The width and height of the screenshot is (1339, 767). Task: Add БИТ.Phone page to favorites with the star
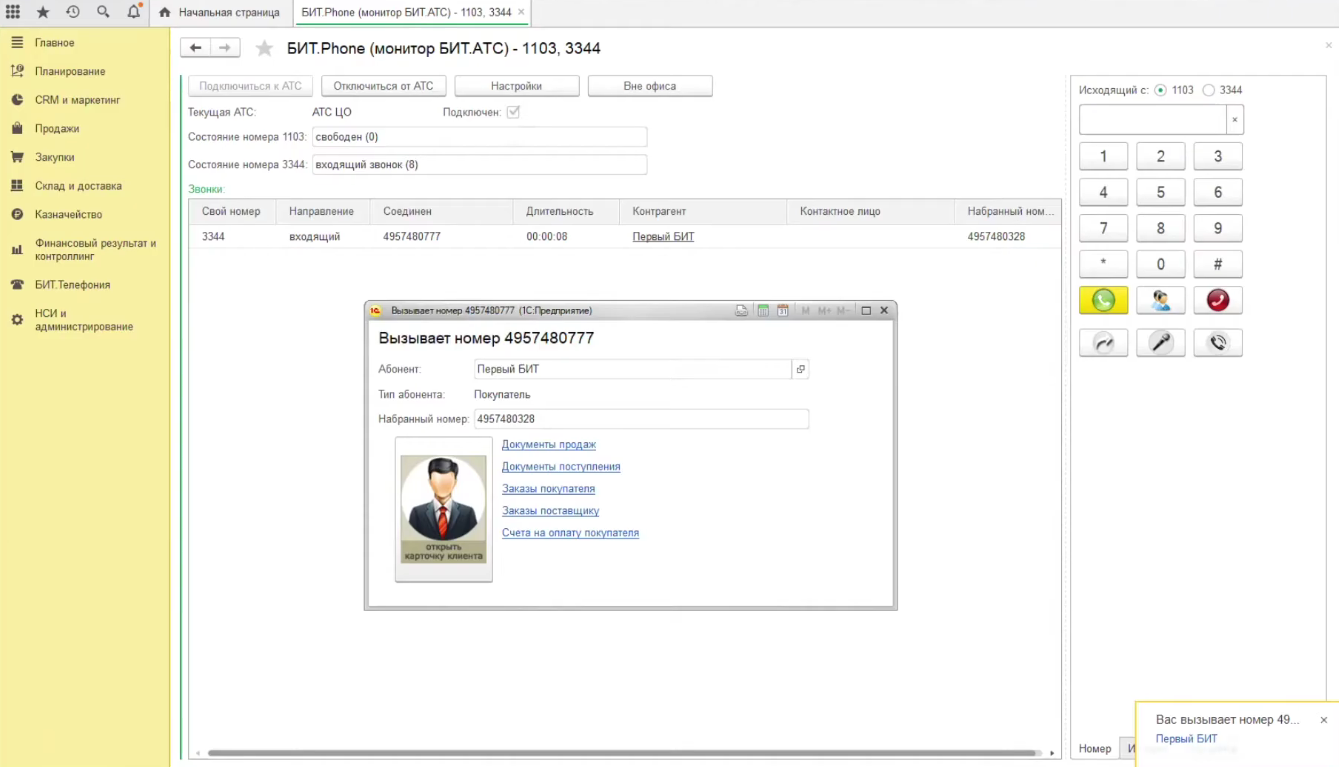click(x=264, y=48)
